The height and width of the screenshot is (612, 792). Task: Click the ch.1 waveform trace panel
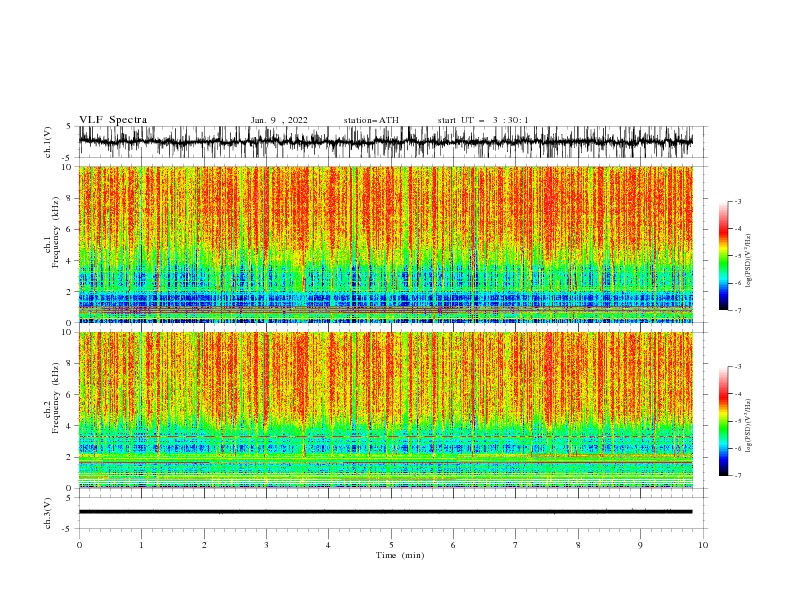392,142
